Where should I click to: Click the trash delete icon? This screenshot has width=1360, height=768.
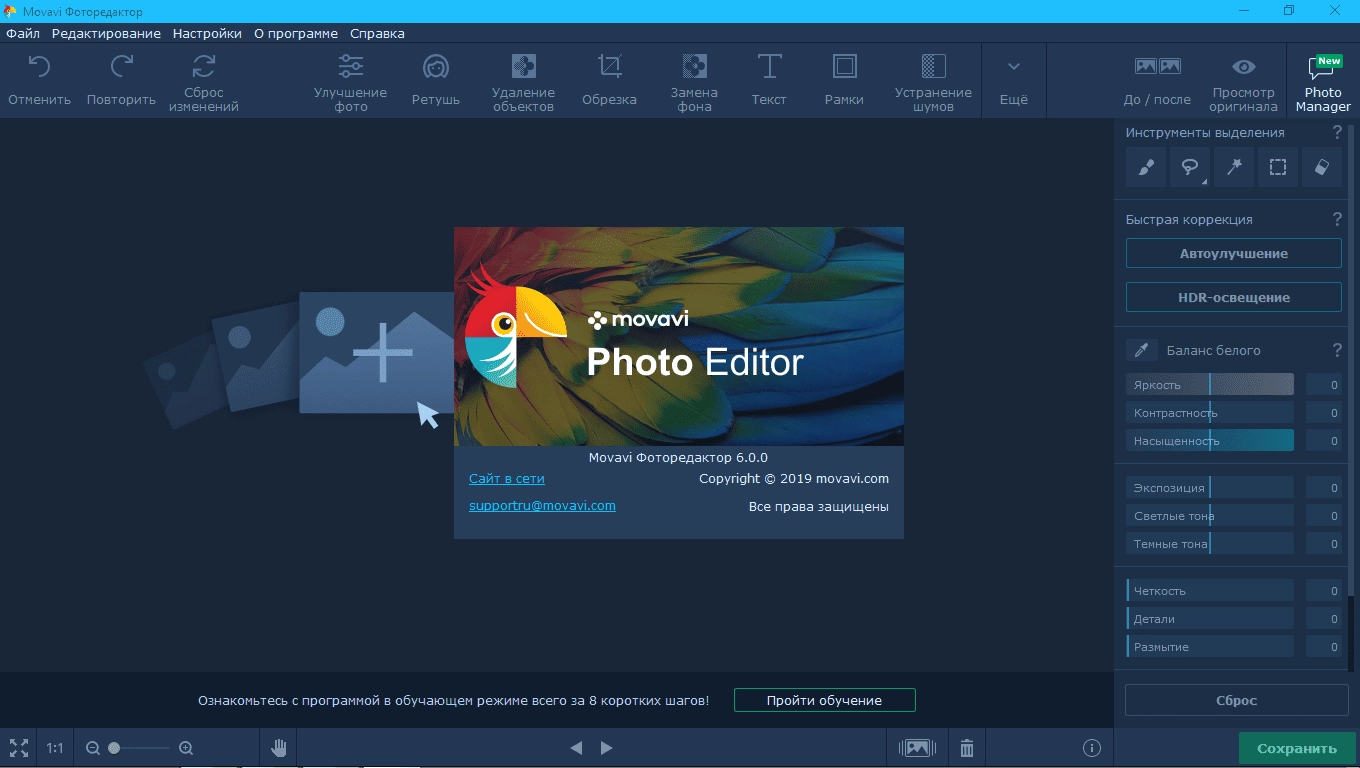click(967, 748)
